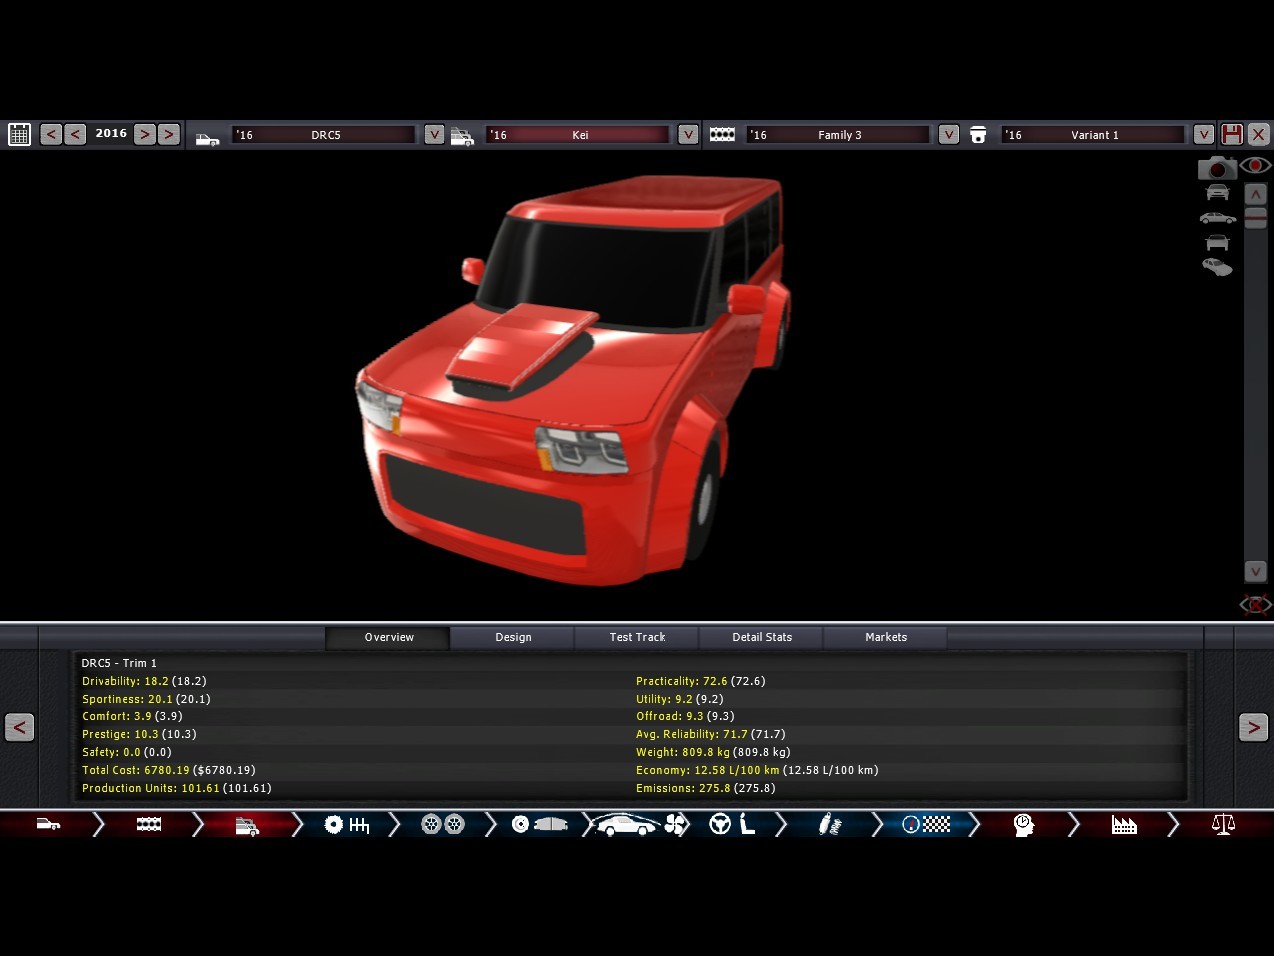Select the side view car camera icon
This screenshot has height=956, width=1274.
point(1217,217)
